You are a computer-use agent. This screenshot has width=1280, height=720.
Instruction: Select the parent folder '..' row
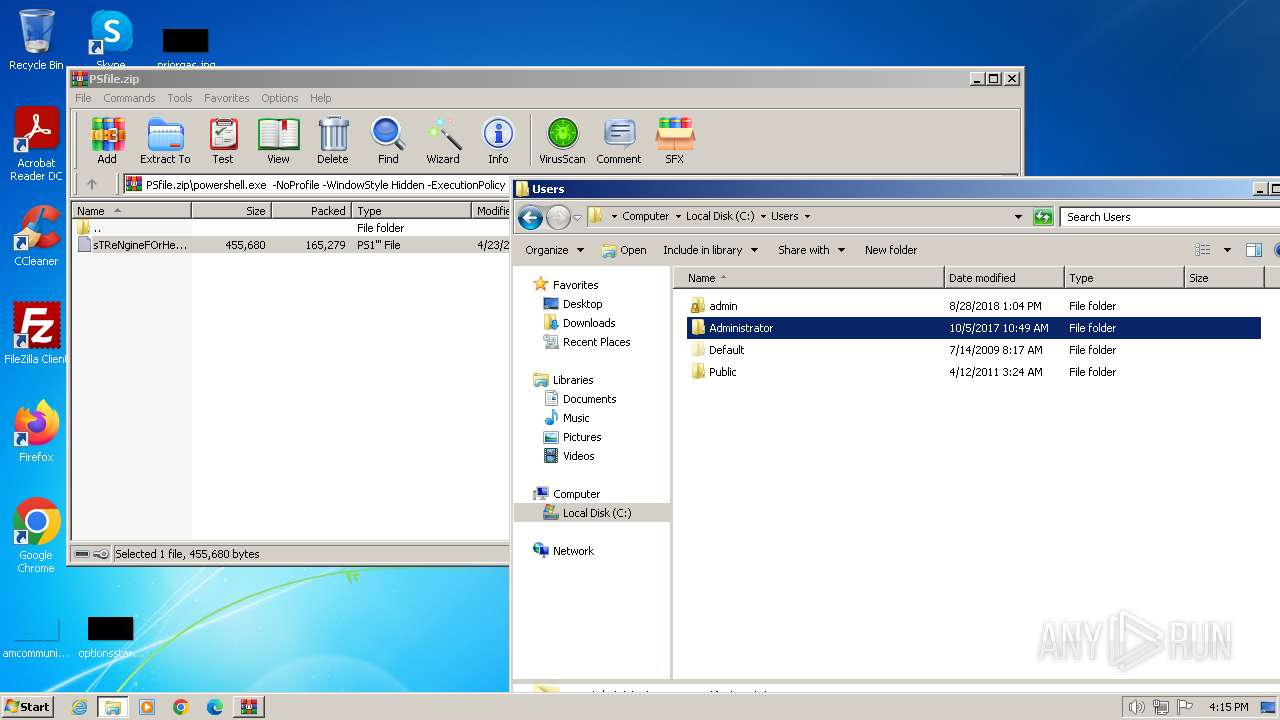pos(292,228)
